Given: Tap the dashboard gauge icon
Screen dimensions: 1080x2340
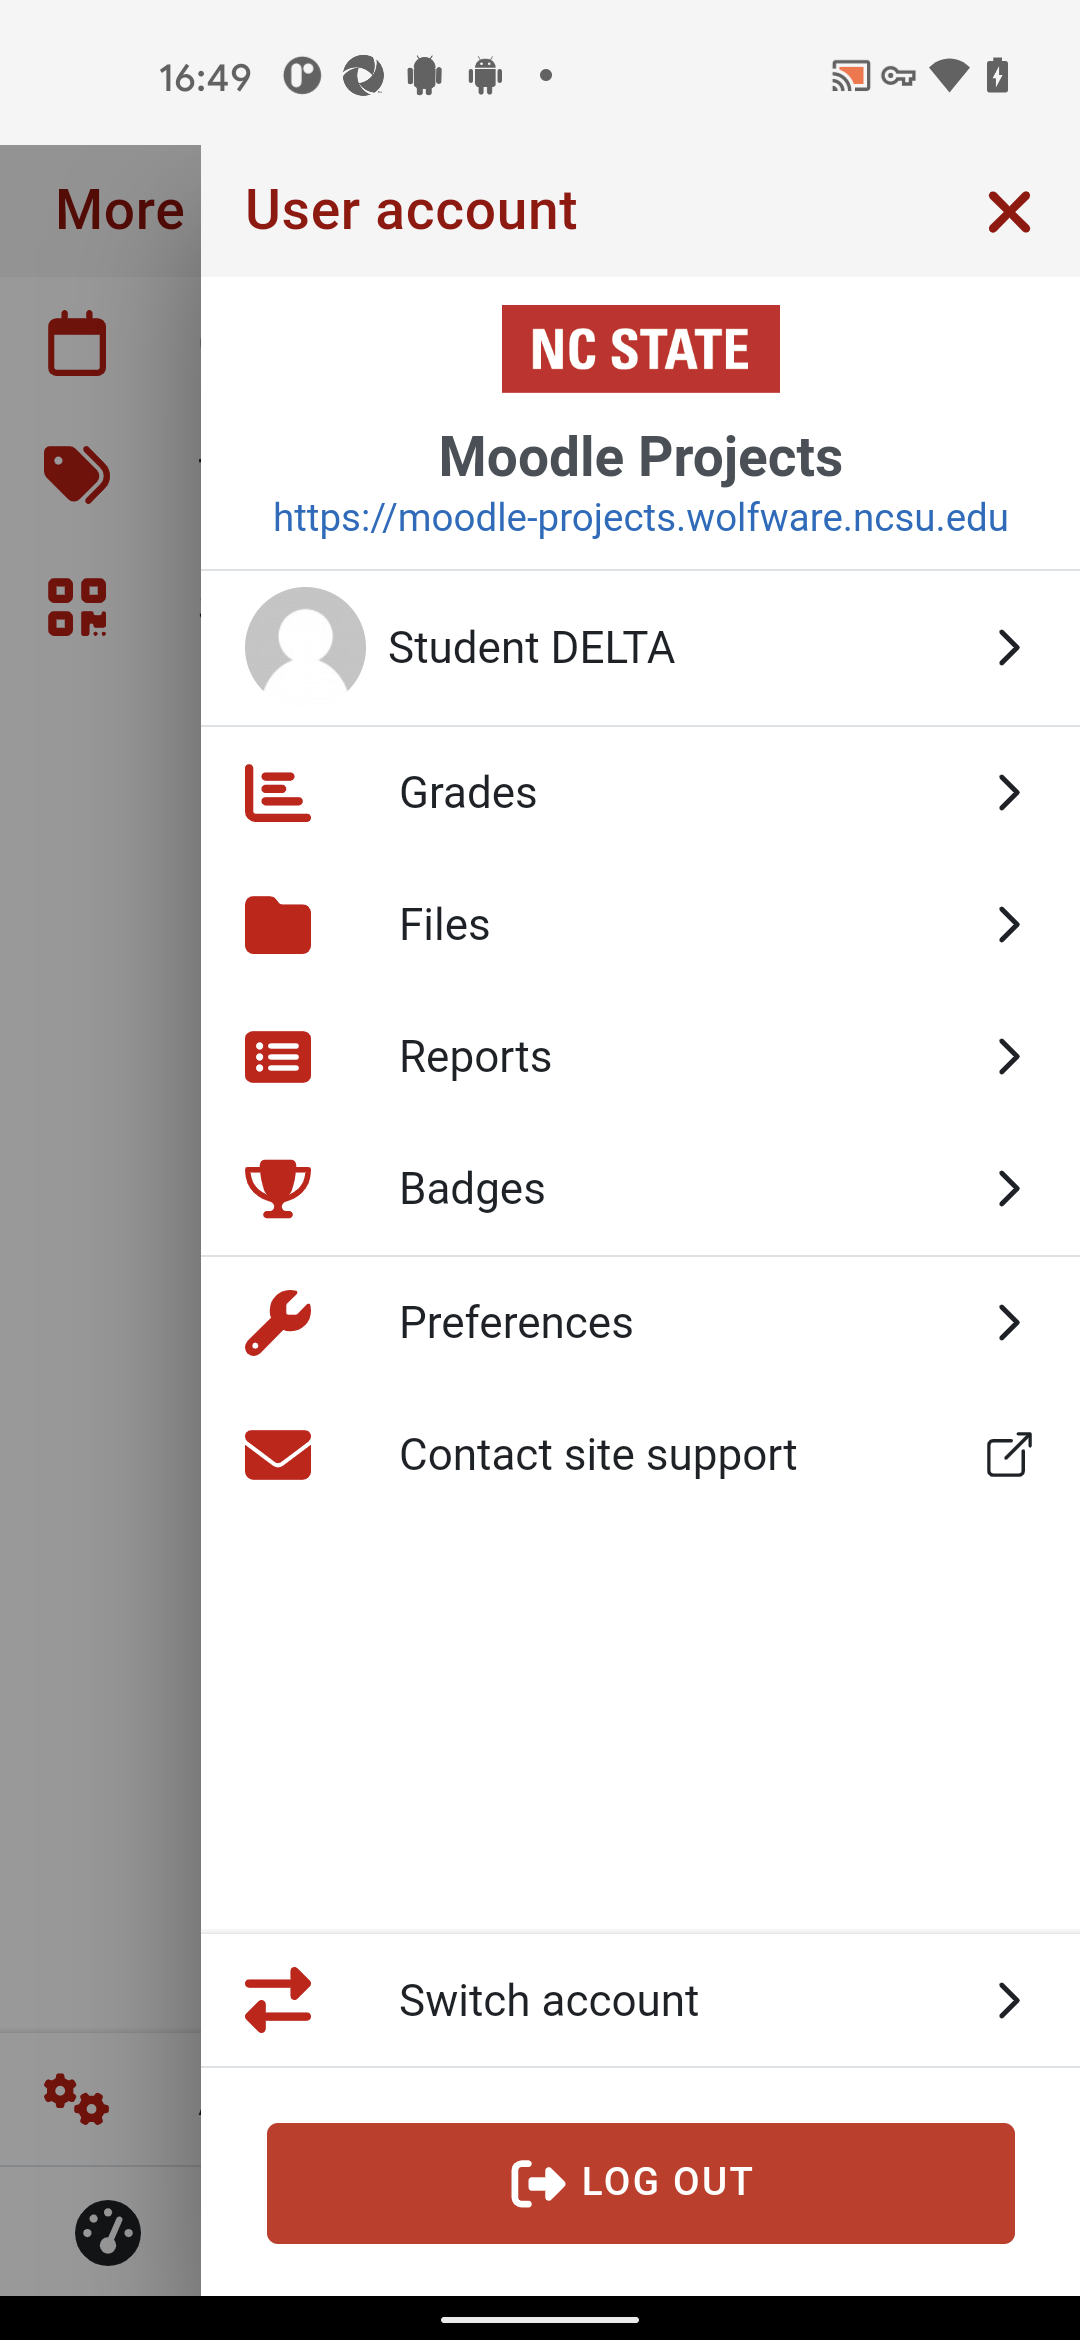Looking at the screenshot, I should (108, 2232).
